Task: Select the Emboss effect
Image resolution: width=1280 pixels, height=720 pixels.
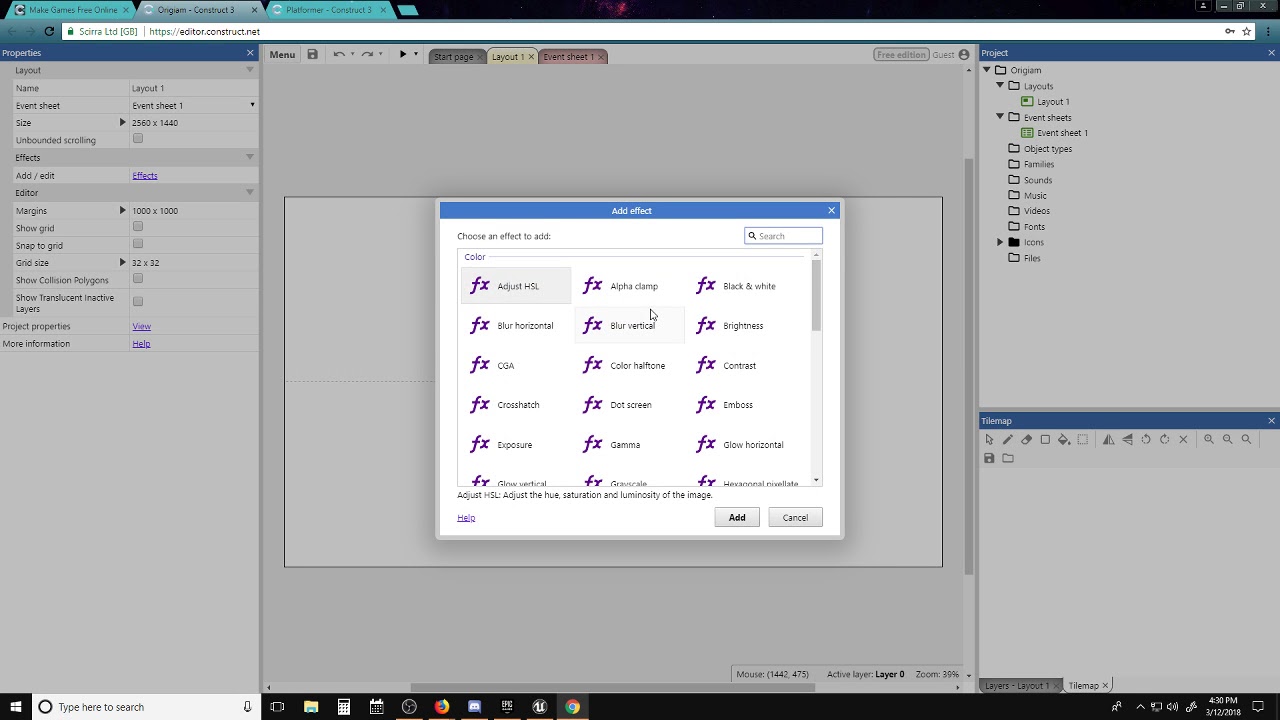Action: point(742,405)
